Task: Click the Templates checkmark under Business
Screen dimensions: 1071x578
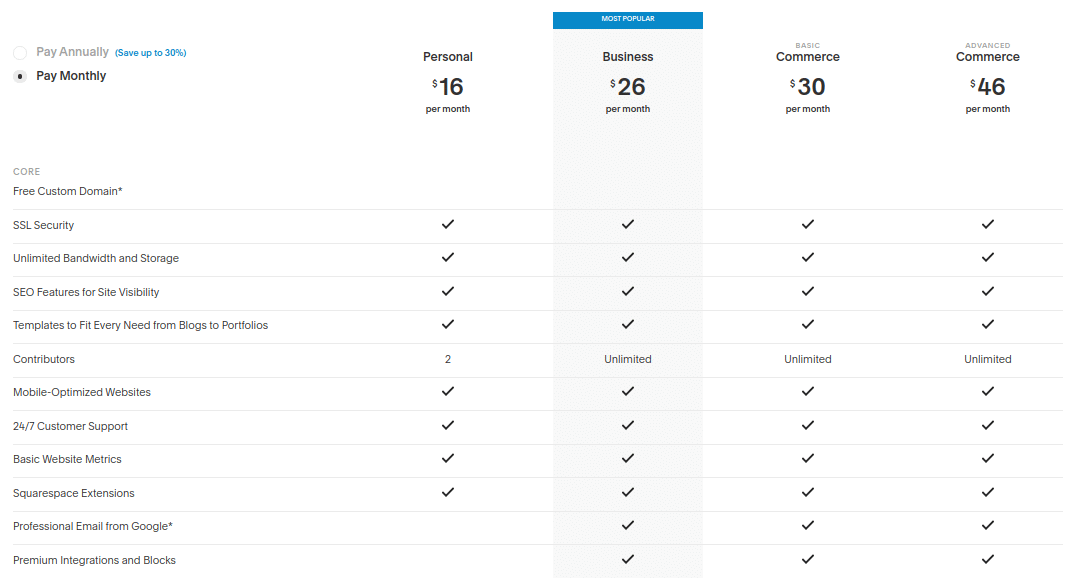Action: point(628,325)
